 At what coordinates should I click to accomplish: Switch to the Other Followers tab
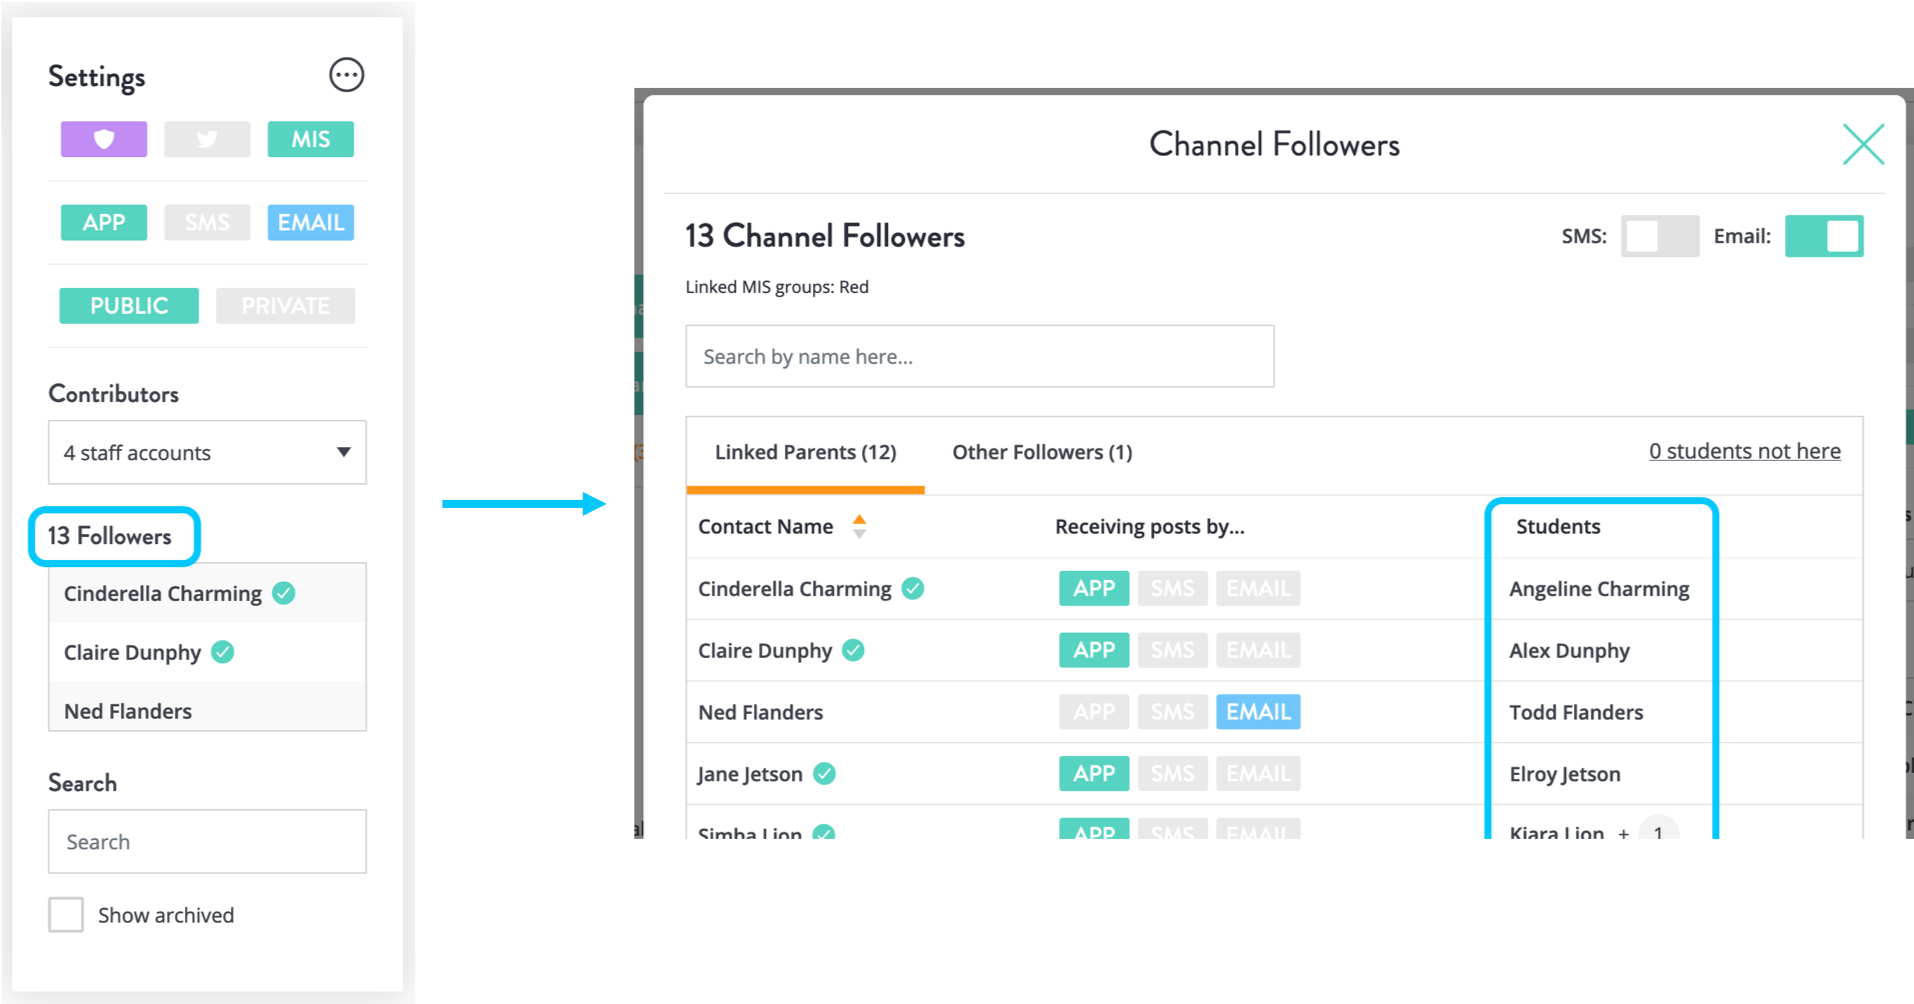tap(1041, 452)
